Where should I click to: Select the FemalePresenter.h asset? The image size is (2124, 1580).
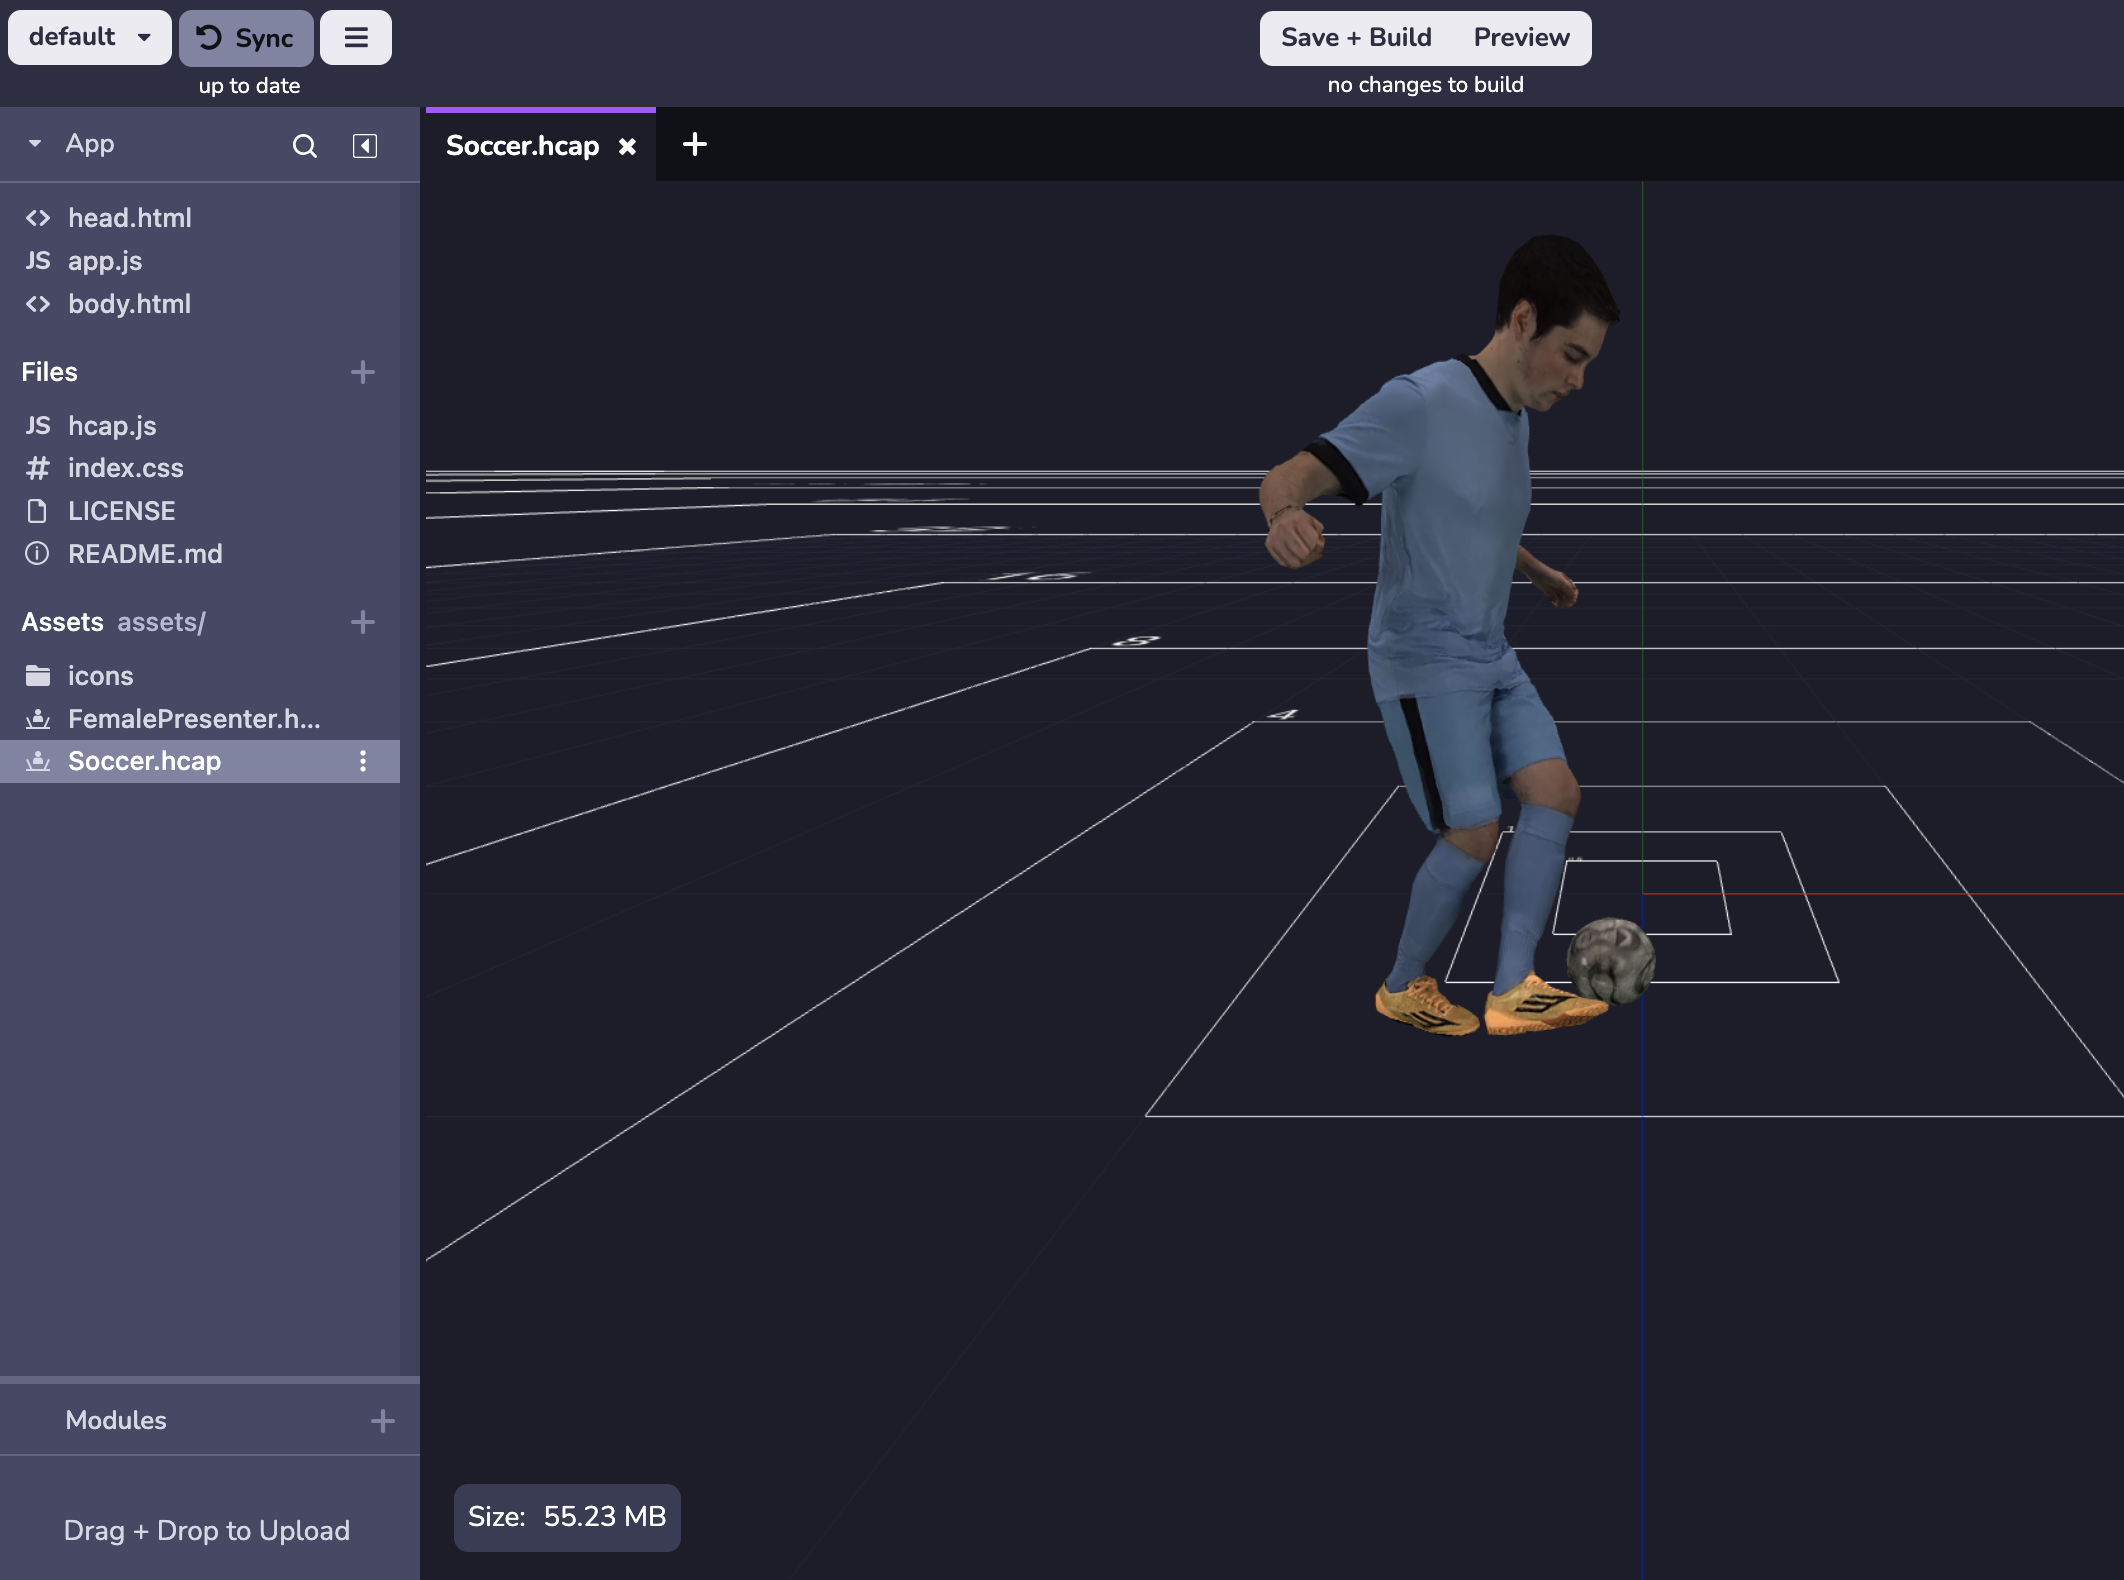[194, 719]
